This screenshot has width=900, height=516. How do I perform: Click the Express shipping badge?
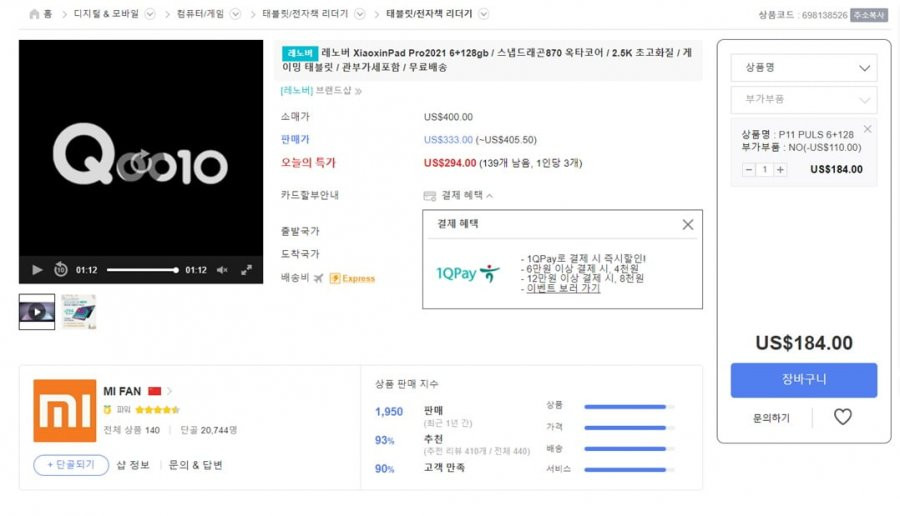(352, 278)
